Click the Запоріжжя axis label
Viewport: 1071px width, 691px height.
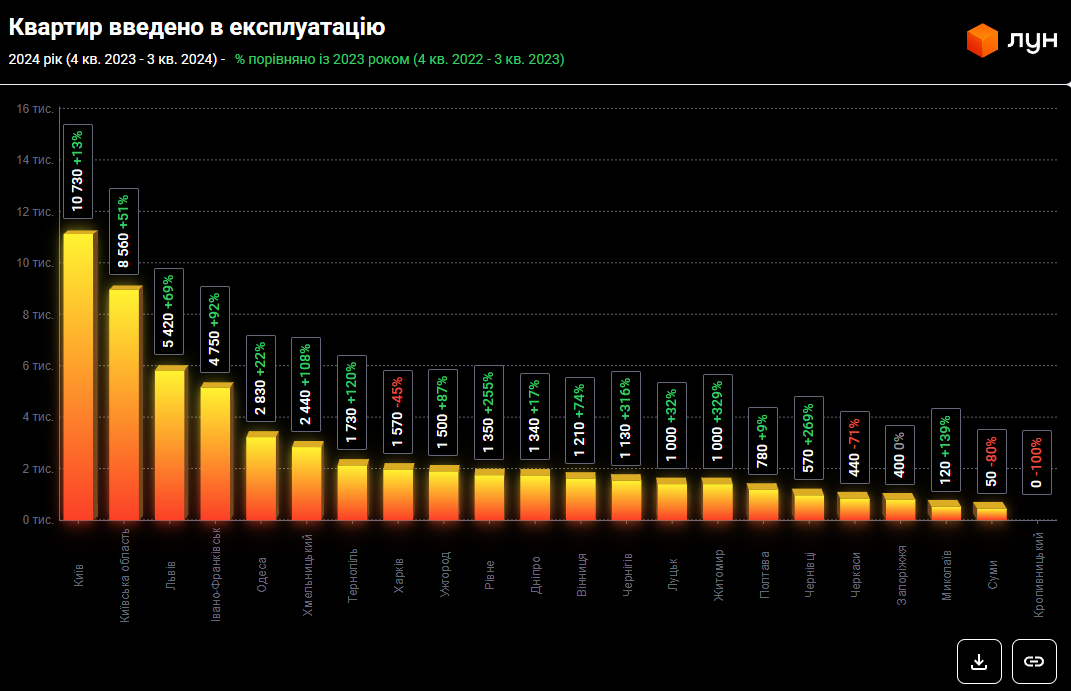tap(902, 571)
